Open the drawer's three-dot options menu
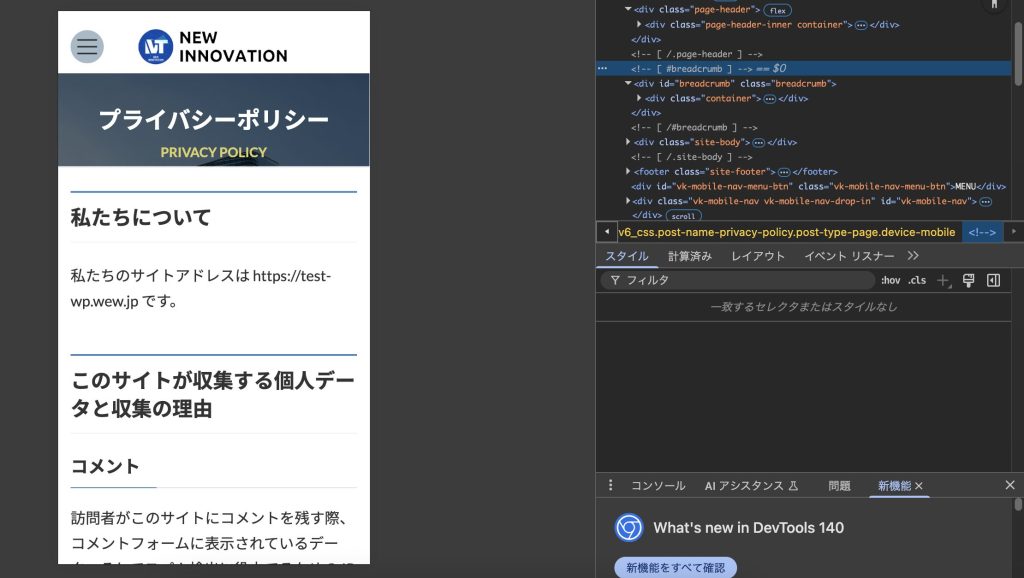This screenshot has height=578, width=1024. click(610, 485)
